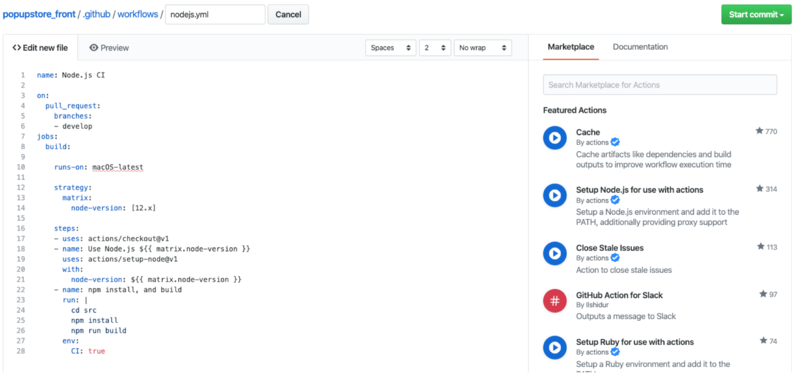Screen dimensions: 800x379
Task: Click the star icon showing 314
Action: coord(760,189)
